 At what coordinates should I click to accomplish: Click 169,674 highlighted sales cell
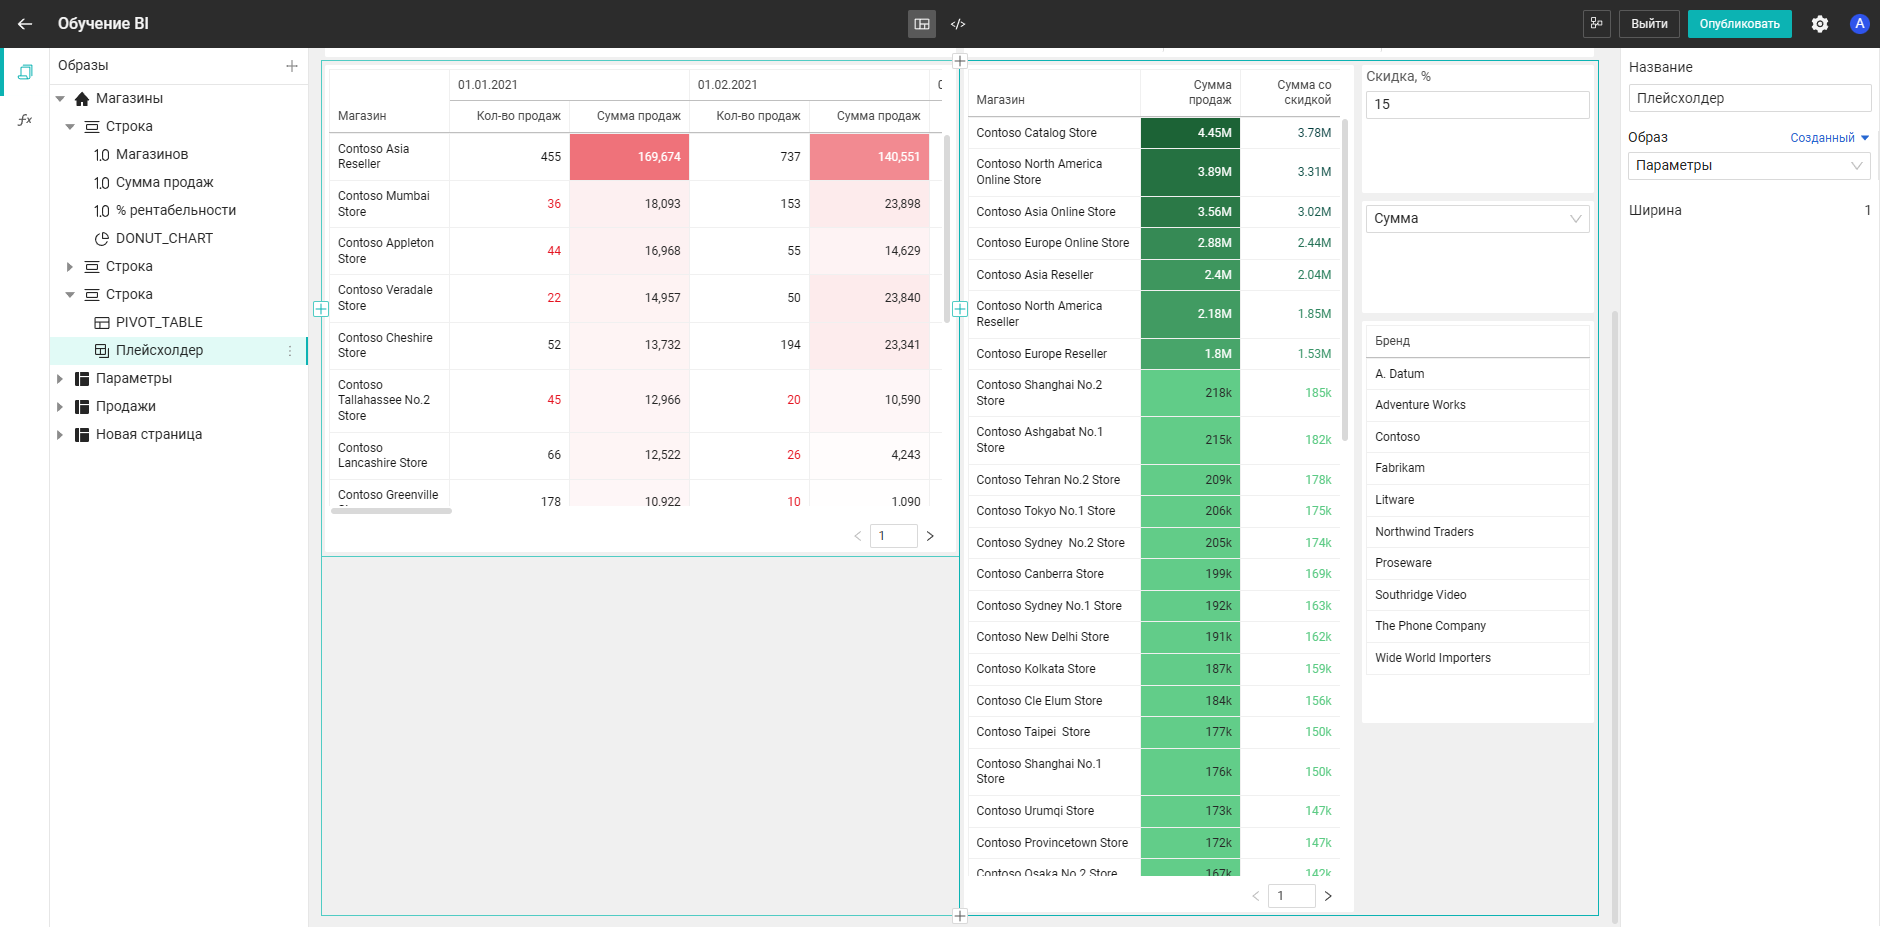[630, 157]
